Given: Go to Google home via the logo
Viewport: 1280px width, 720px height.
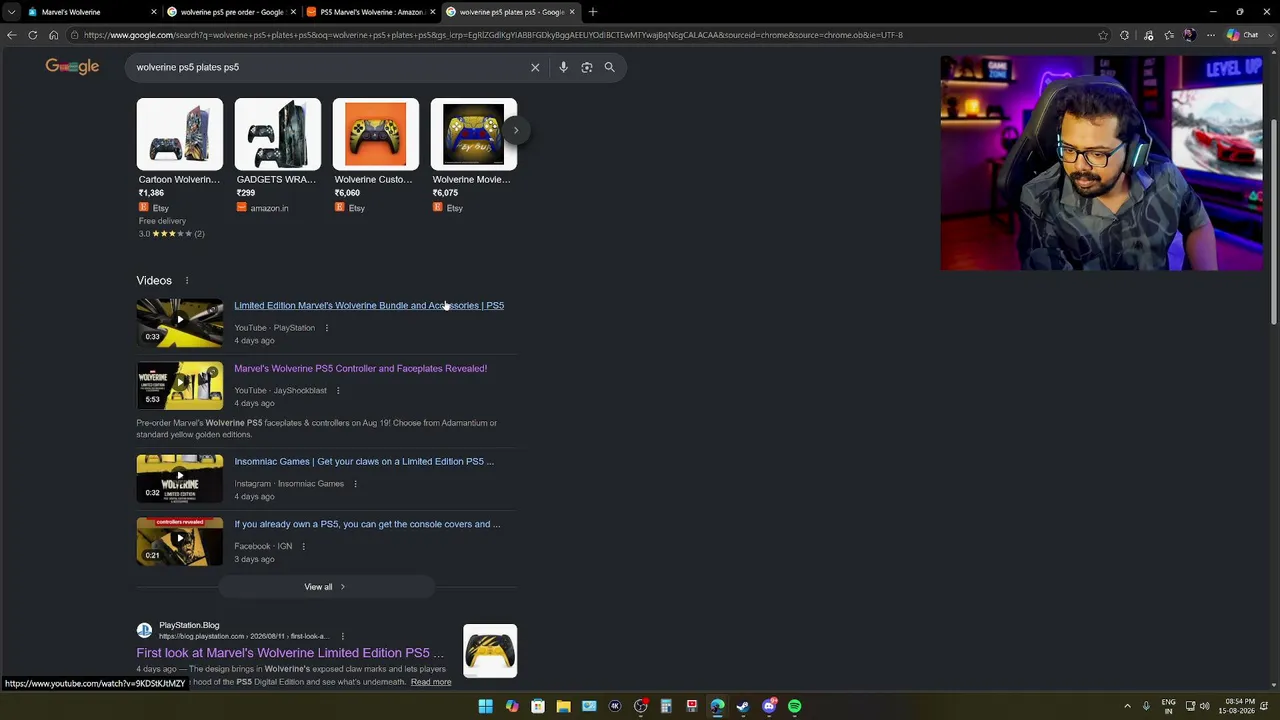Looking at the screenshot, I should 72,67.
